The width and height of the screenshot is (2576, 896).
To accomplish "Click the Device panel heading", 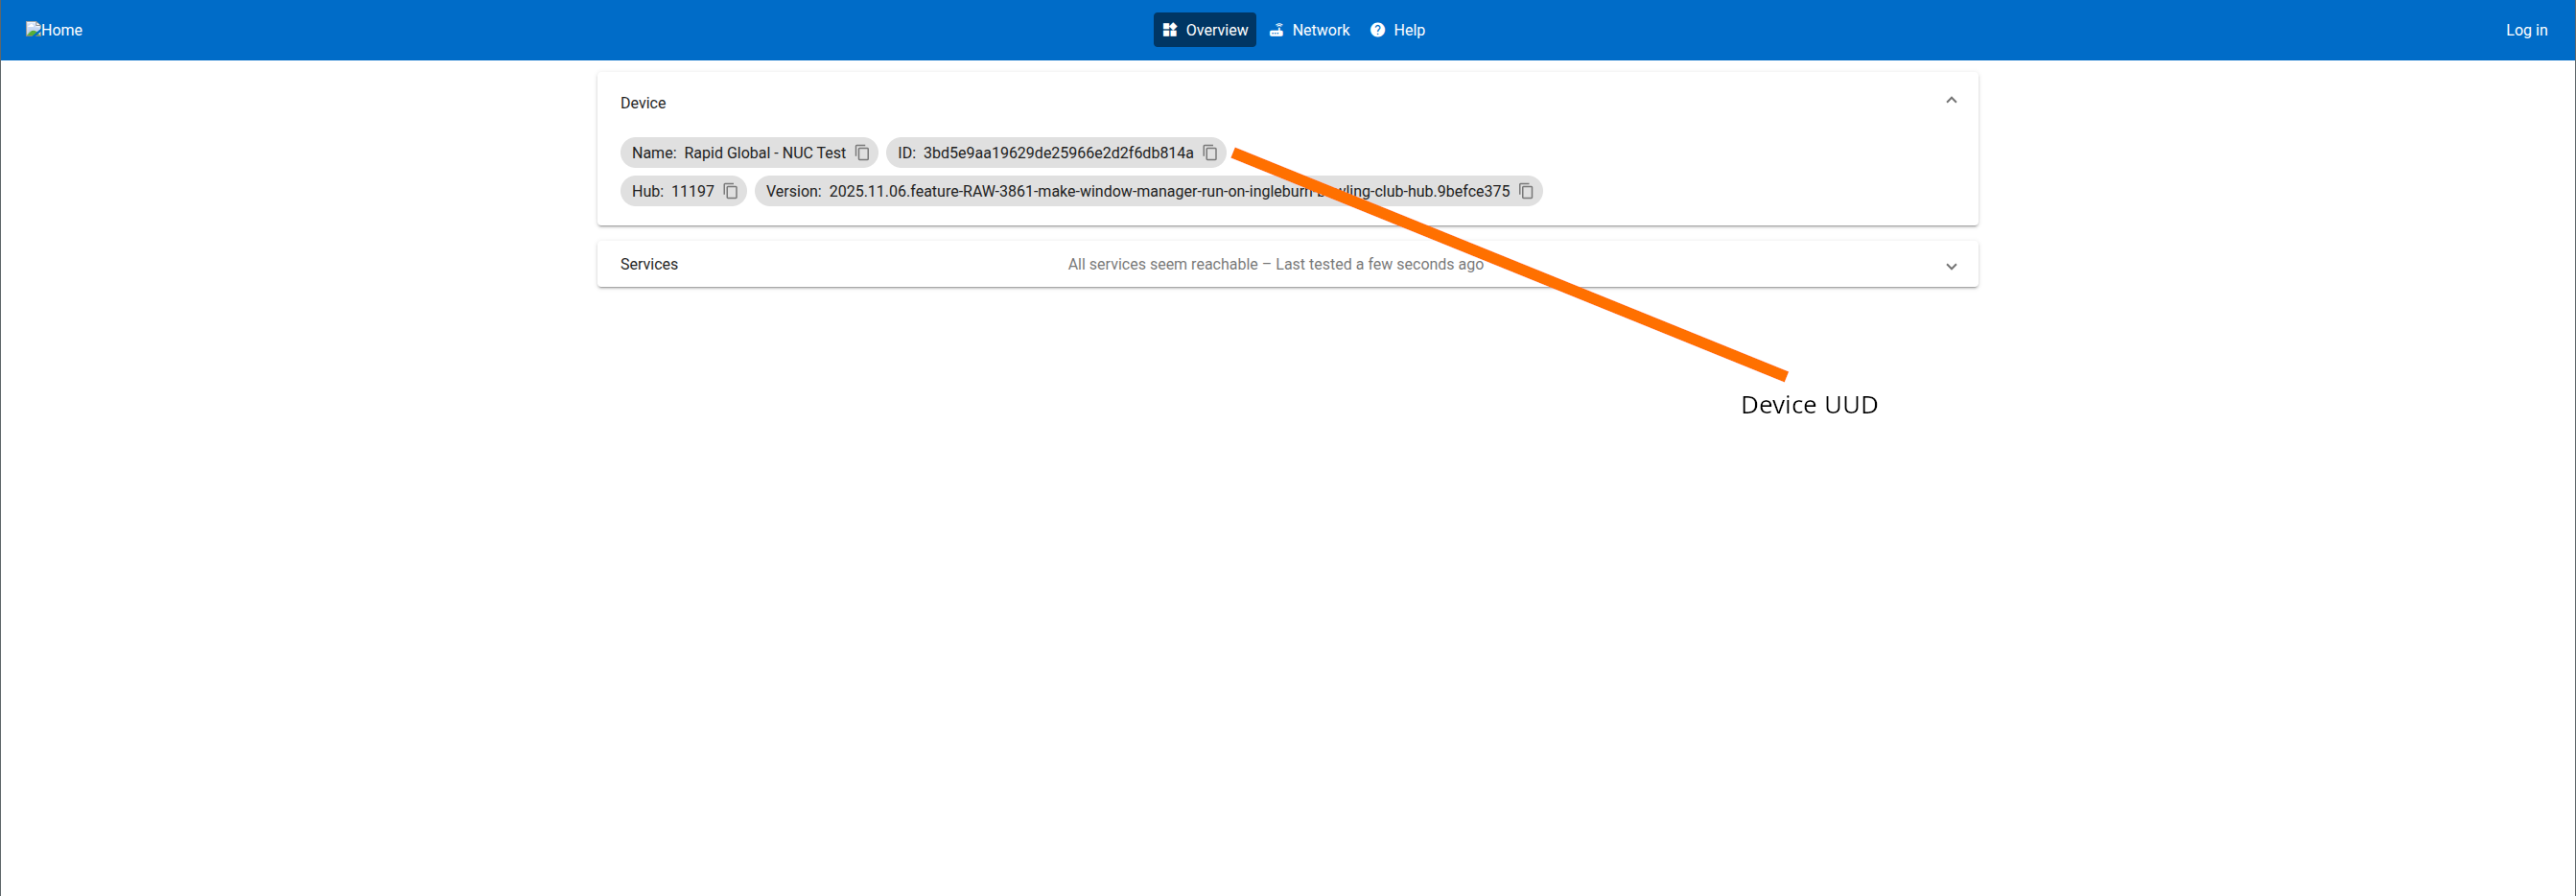I will point(642,103).
